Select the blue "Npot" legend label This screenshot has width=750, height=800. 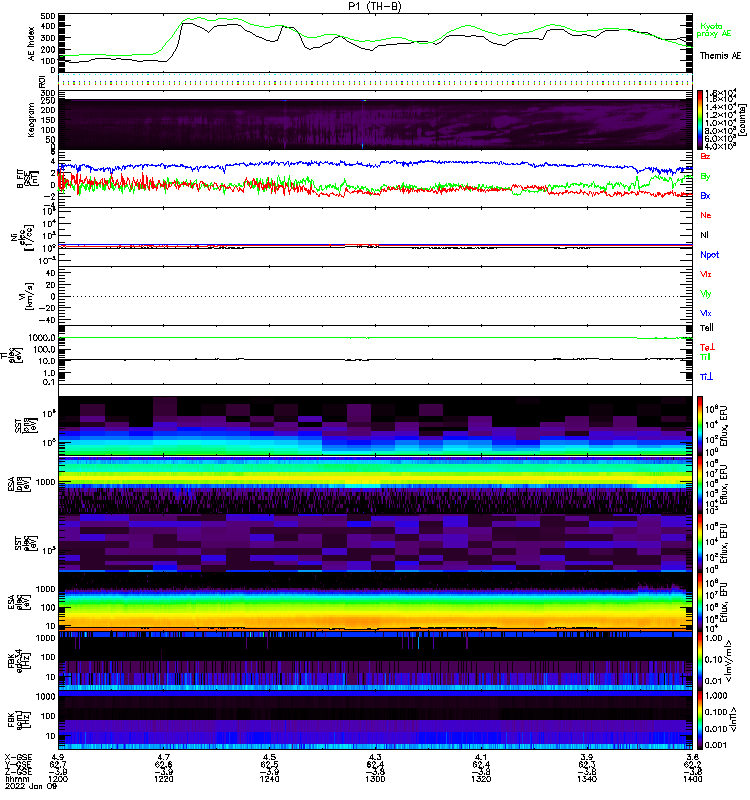click(x=709, y=255)
